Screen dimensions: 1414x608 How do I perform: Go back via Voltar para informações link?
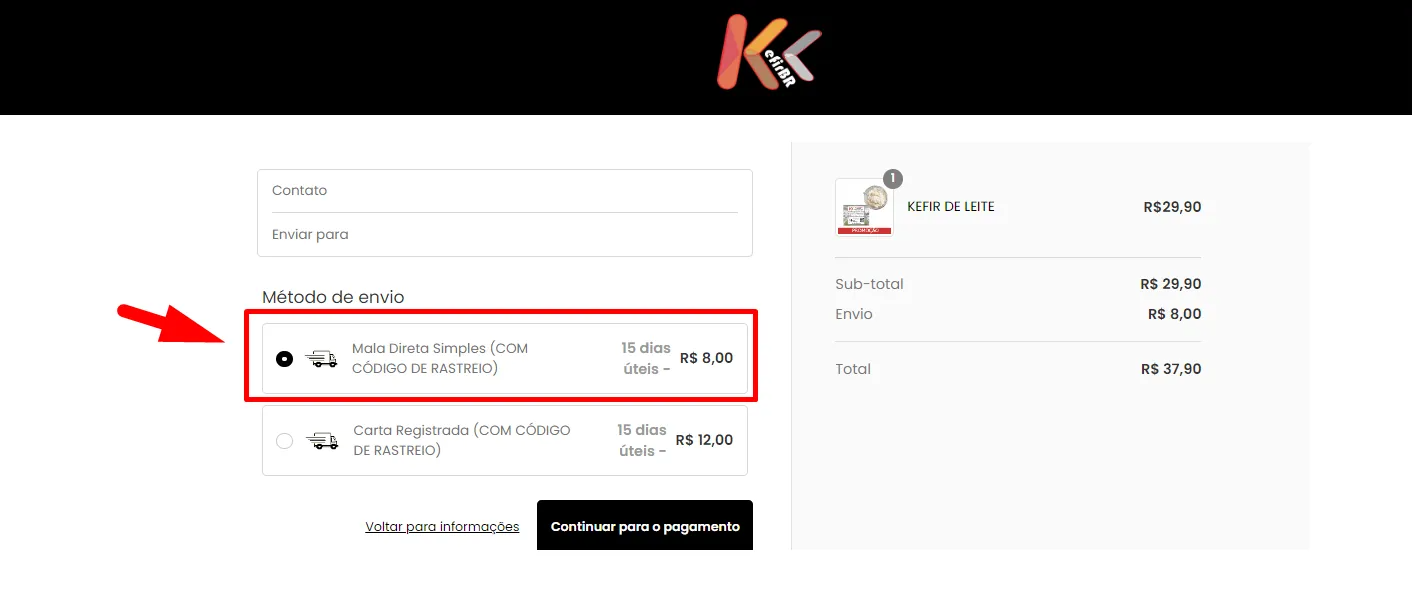tap(442, 527)
